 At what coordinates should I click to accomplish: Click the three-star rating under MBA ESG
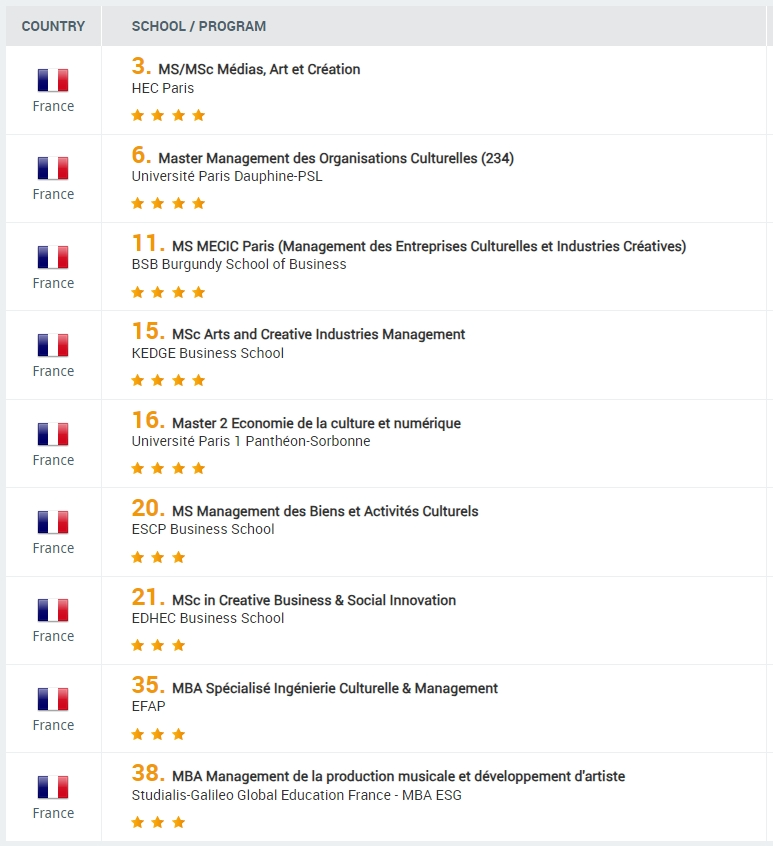(x=158, y=822)
